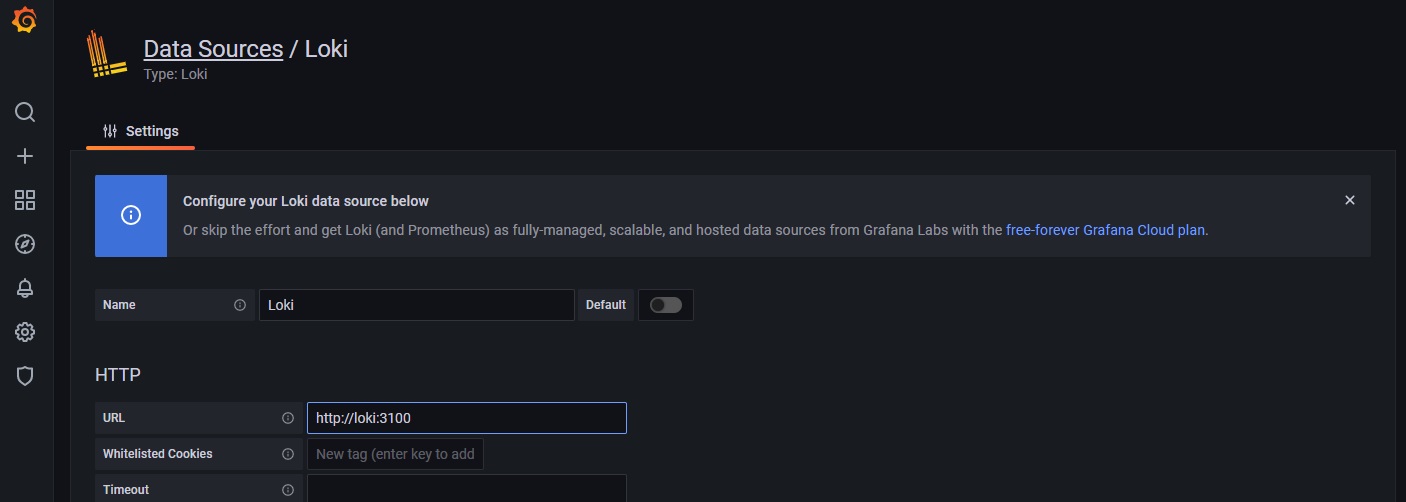Click info icon beside Whitelisted Cookies

[288, 454]
